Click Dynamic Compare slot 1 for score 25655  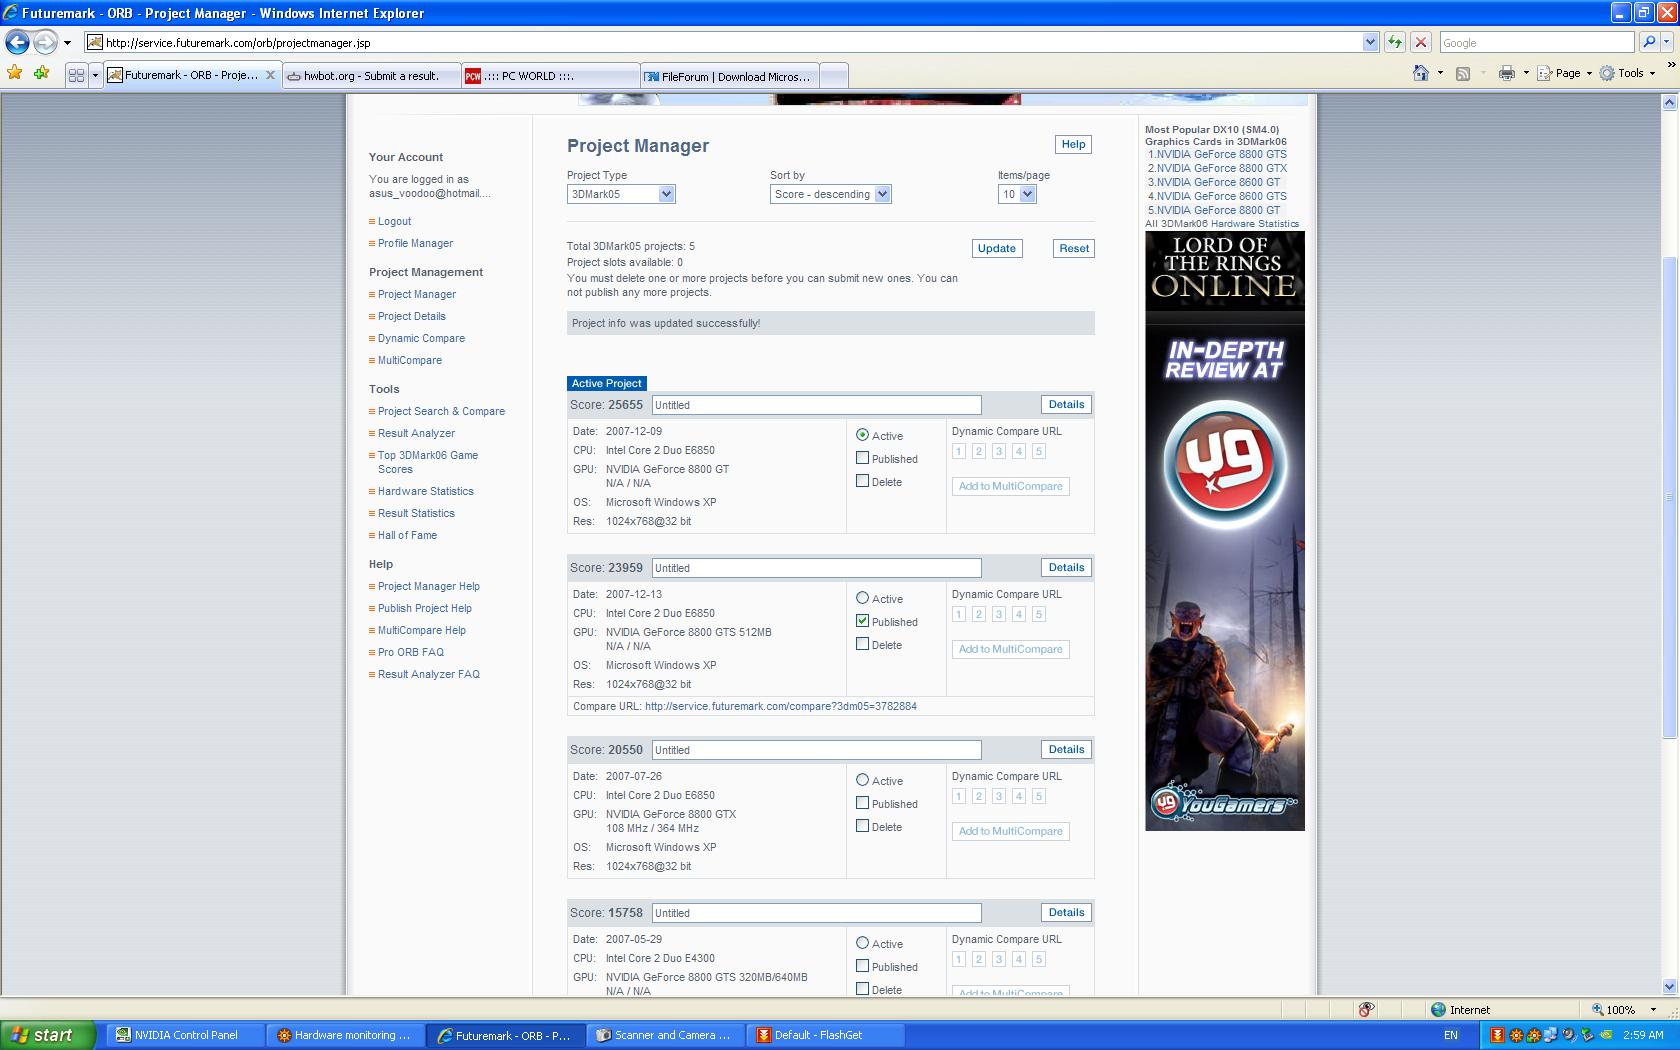click(958, 451)
